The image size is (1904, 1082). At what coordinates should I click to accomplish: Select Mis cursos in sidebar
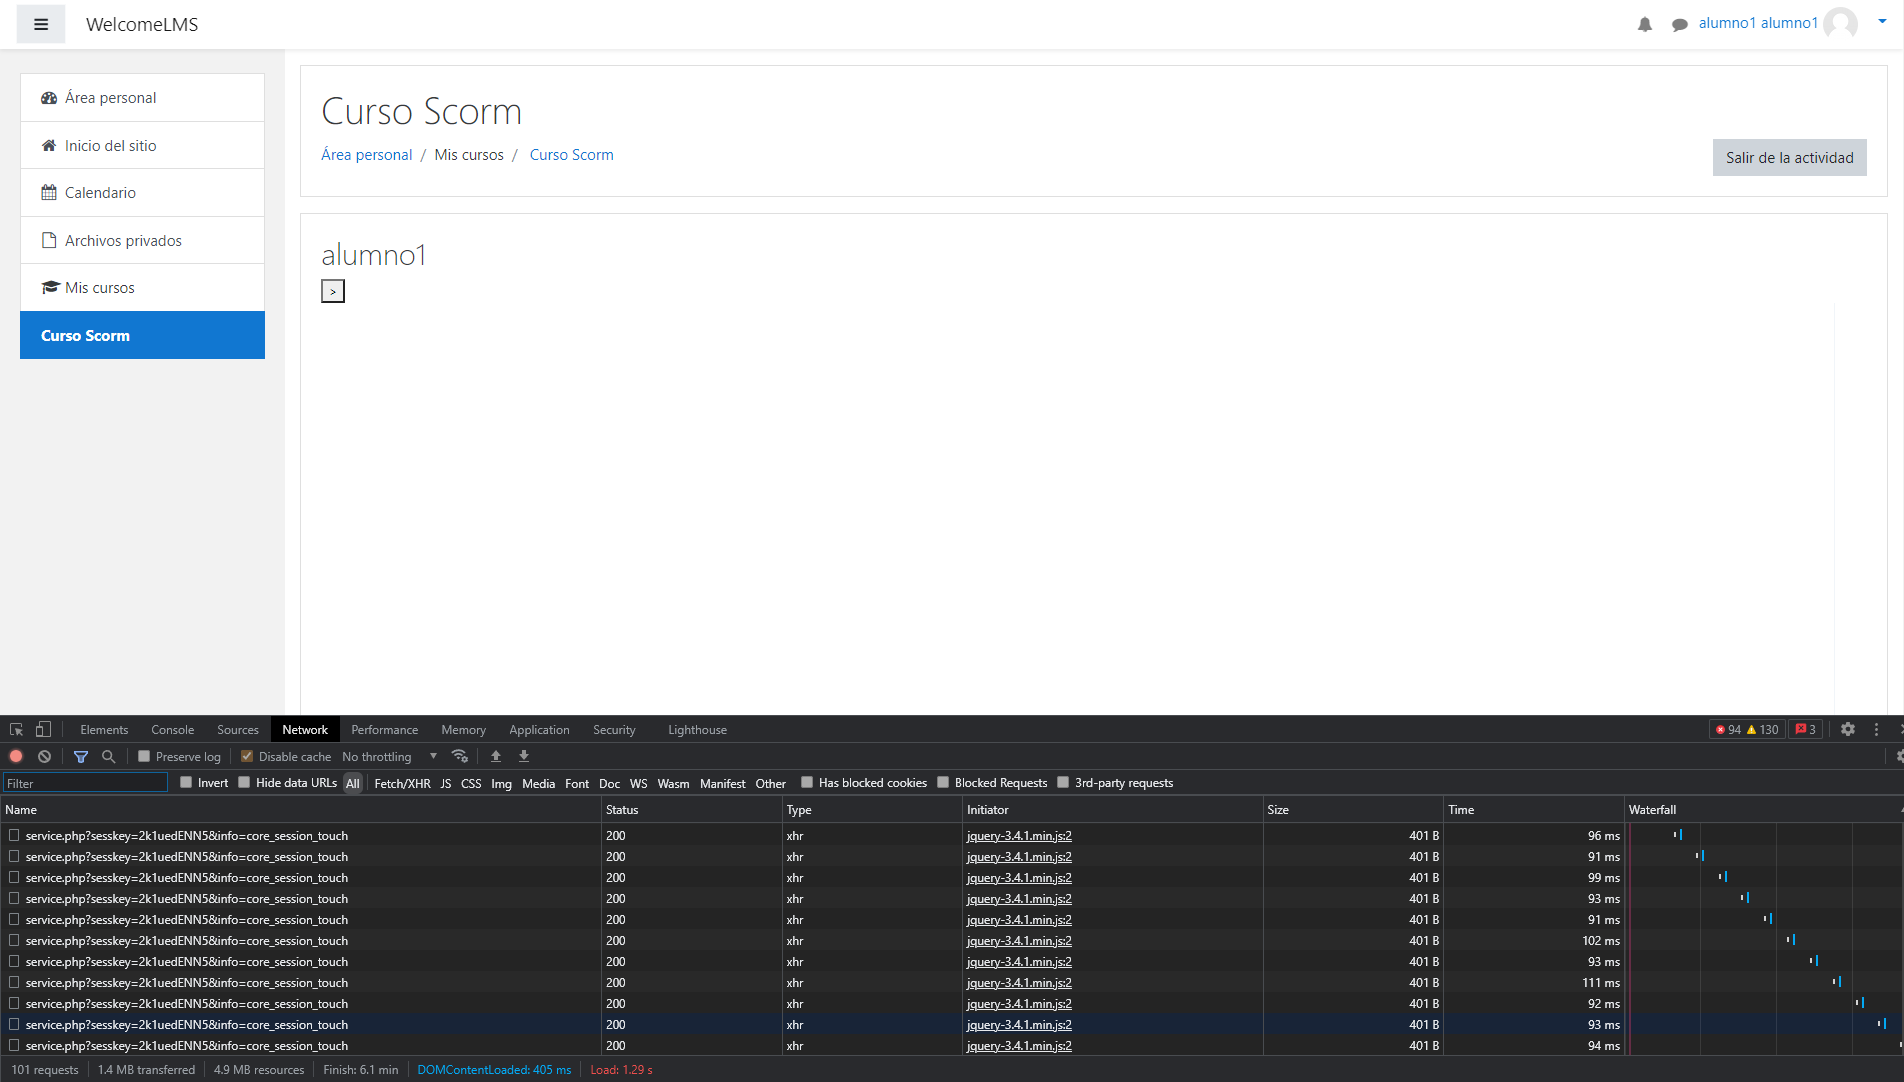[x=142, y=288]
